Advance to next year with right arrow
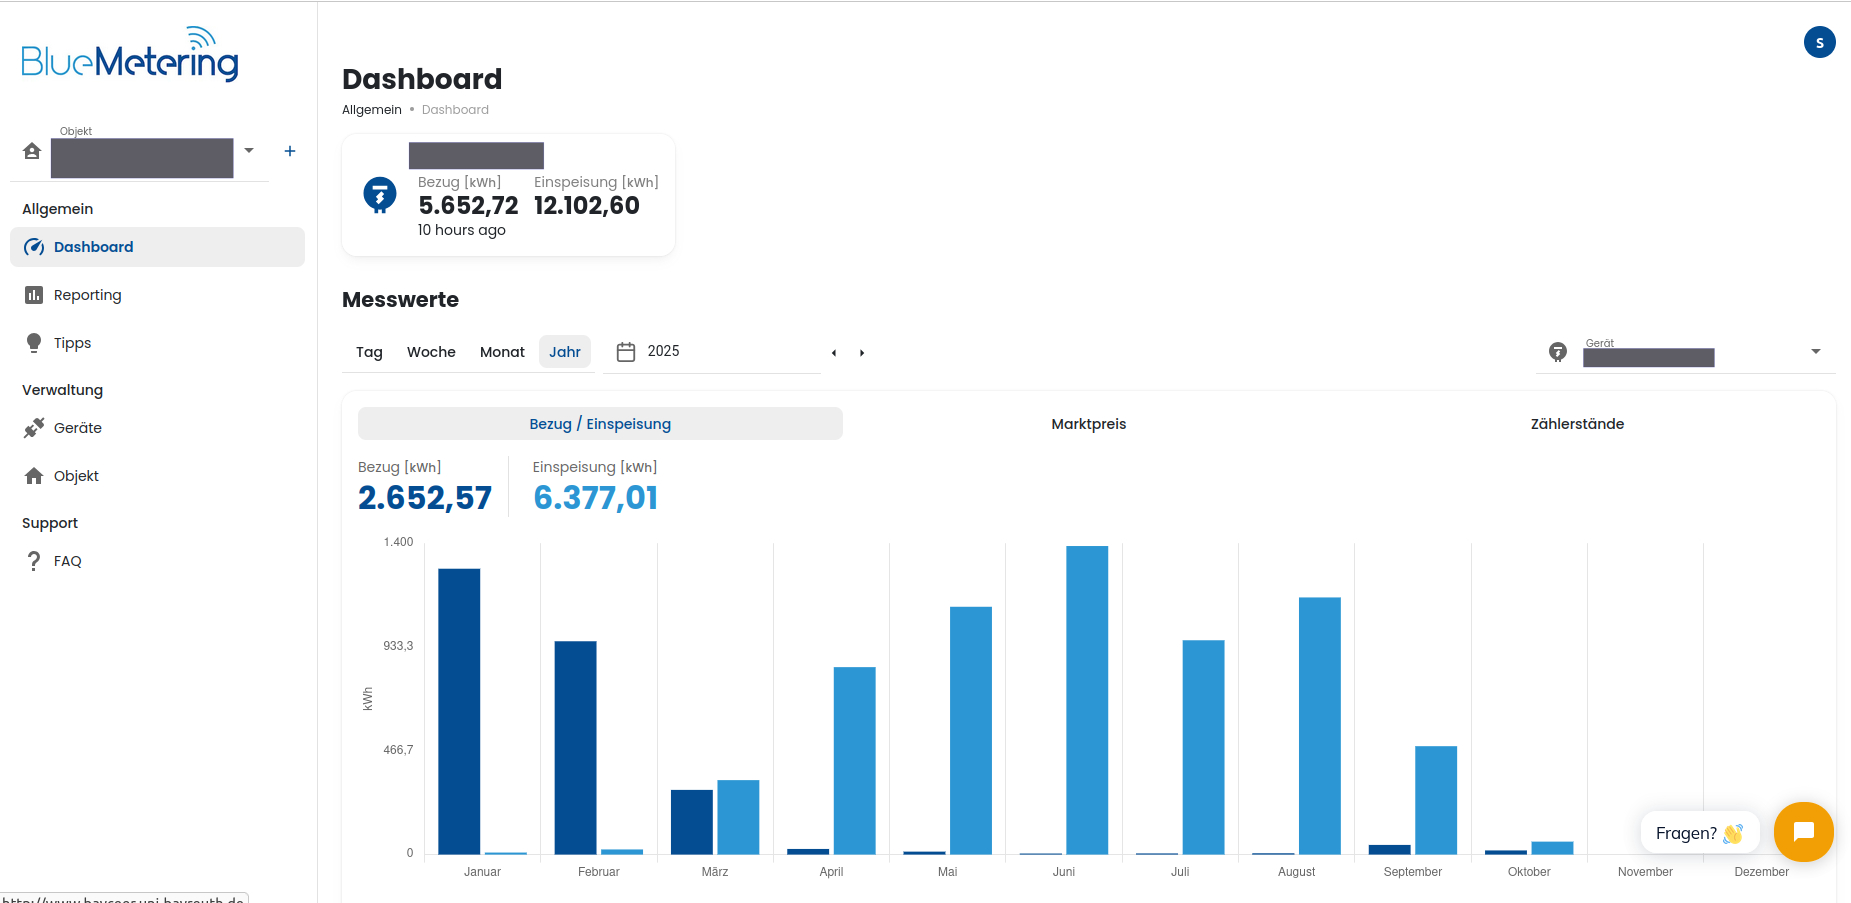1851x903 pixels. [x=862, y=353]
